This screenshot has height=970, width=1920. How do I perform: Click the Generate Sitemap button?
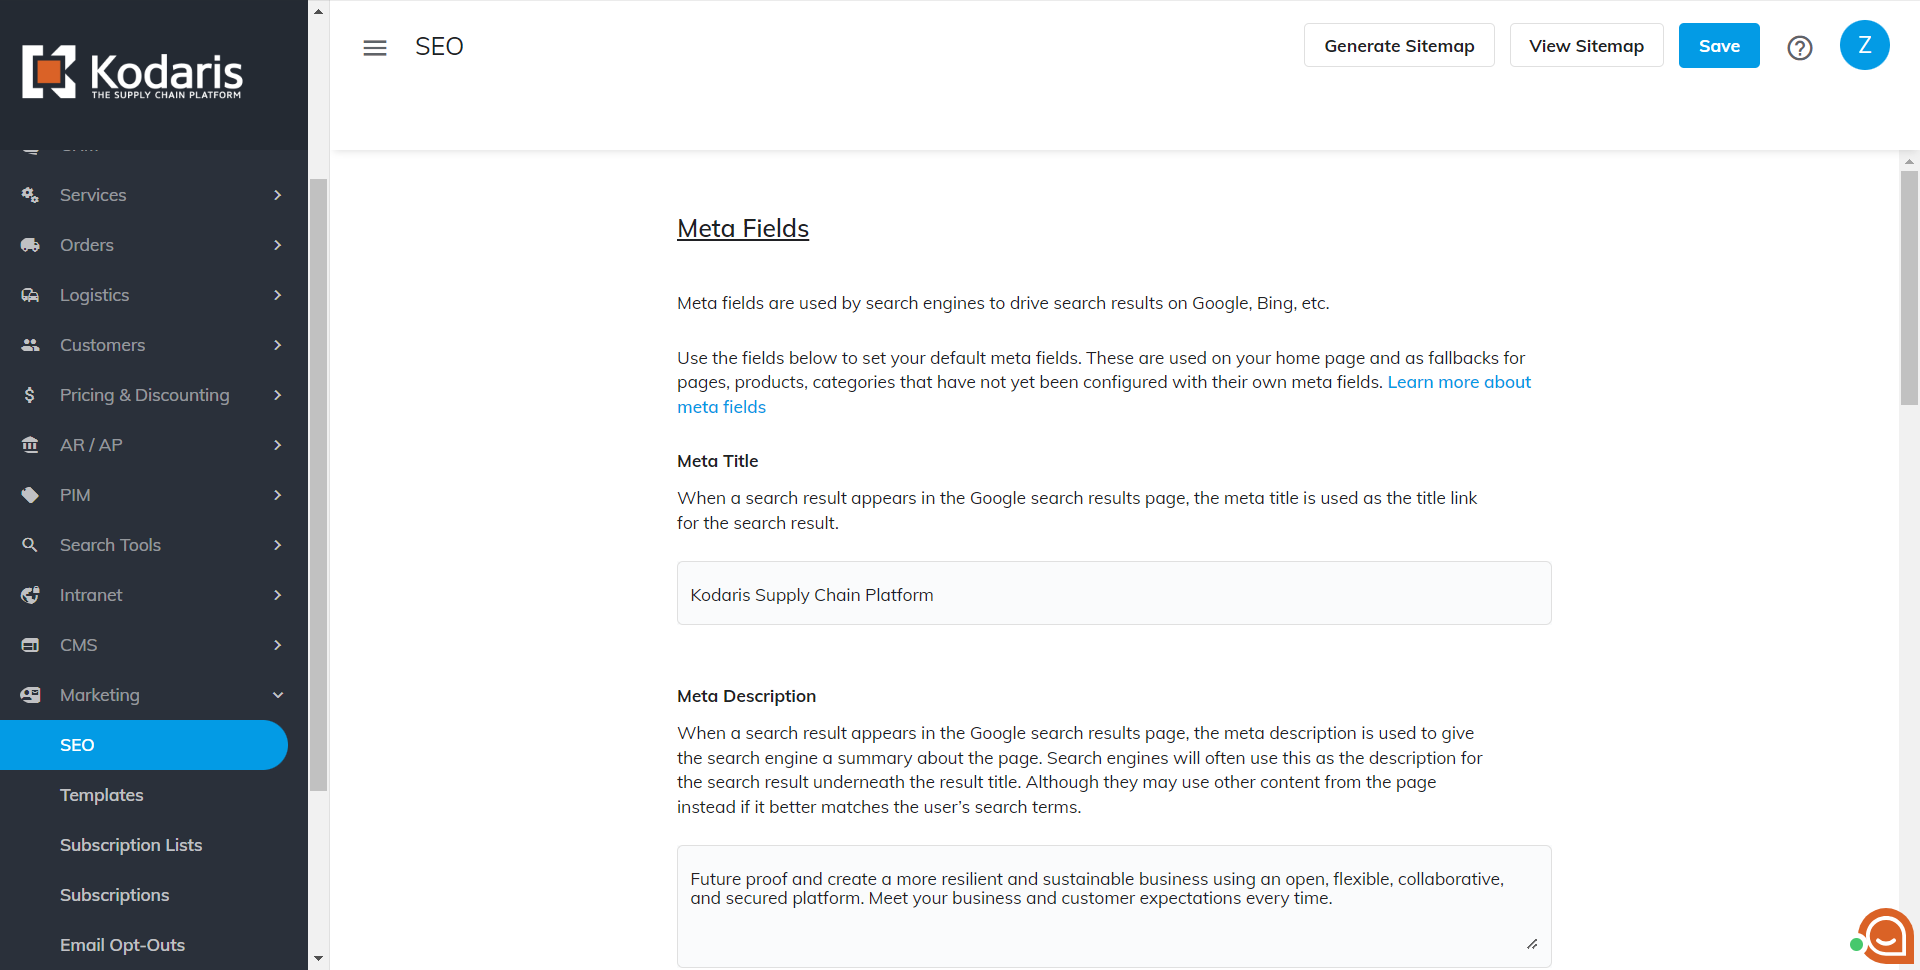1399,46
